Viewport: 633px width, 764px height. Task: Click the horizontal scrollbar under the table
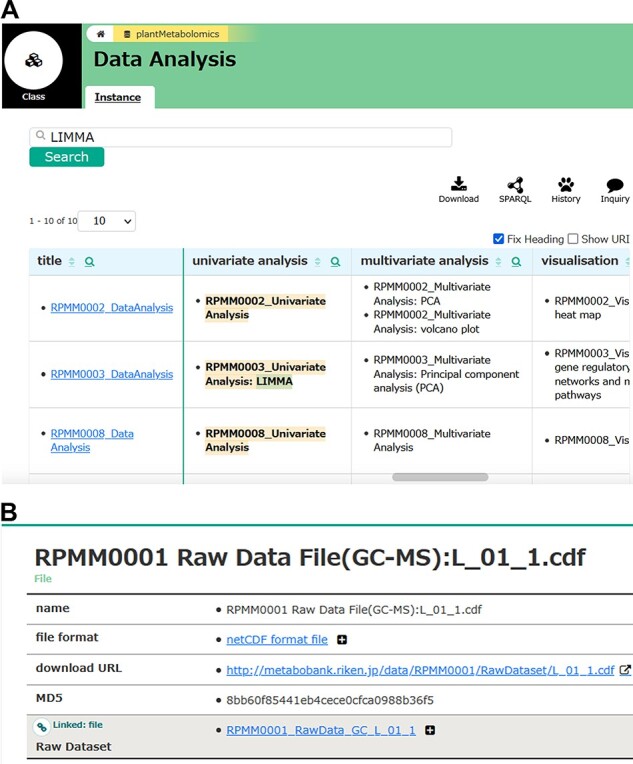pyautogui.click(x=440, y=477)
